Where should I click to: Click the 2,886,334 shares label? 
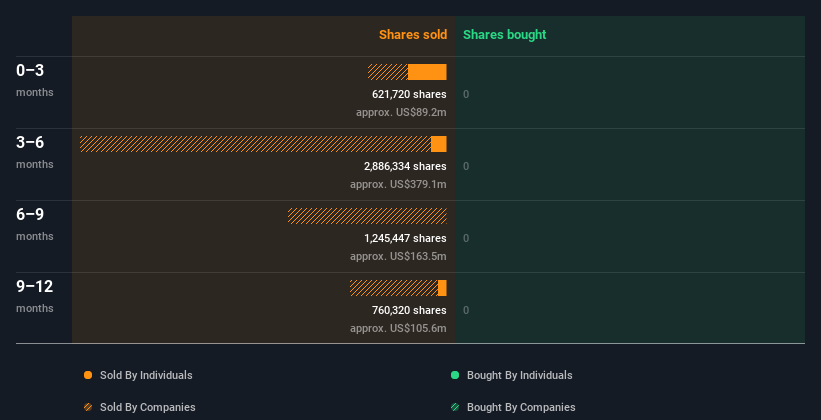[x=405, y=166]
